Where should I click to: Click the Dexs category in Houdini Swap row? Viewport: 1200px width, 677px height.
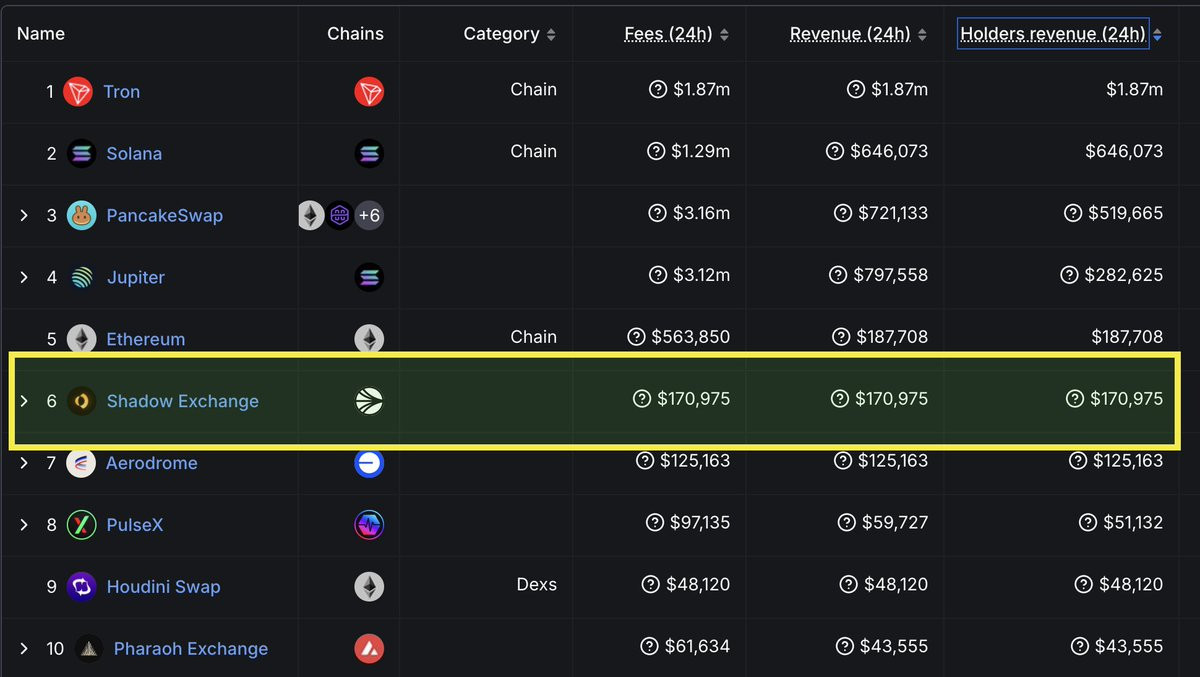point(537,584)
